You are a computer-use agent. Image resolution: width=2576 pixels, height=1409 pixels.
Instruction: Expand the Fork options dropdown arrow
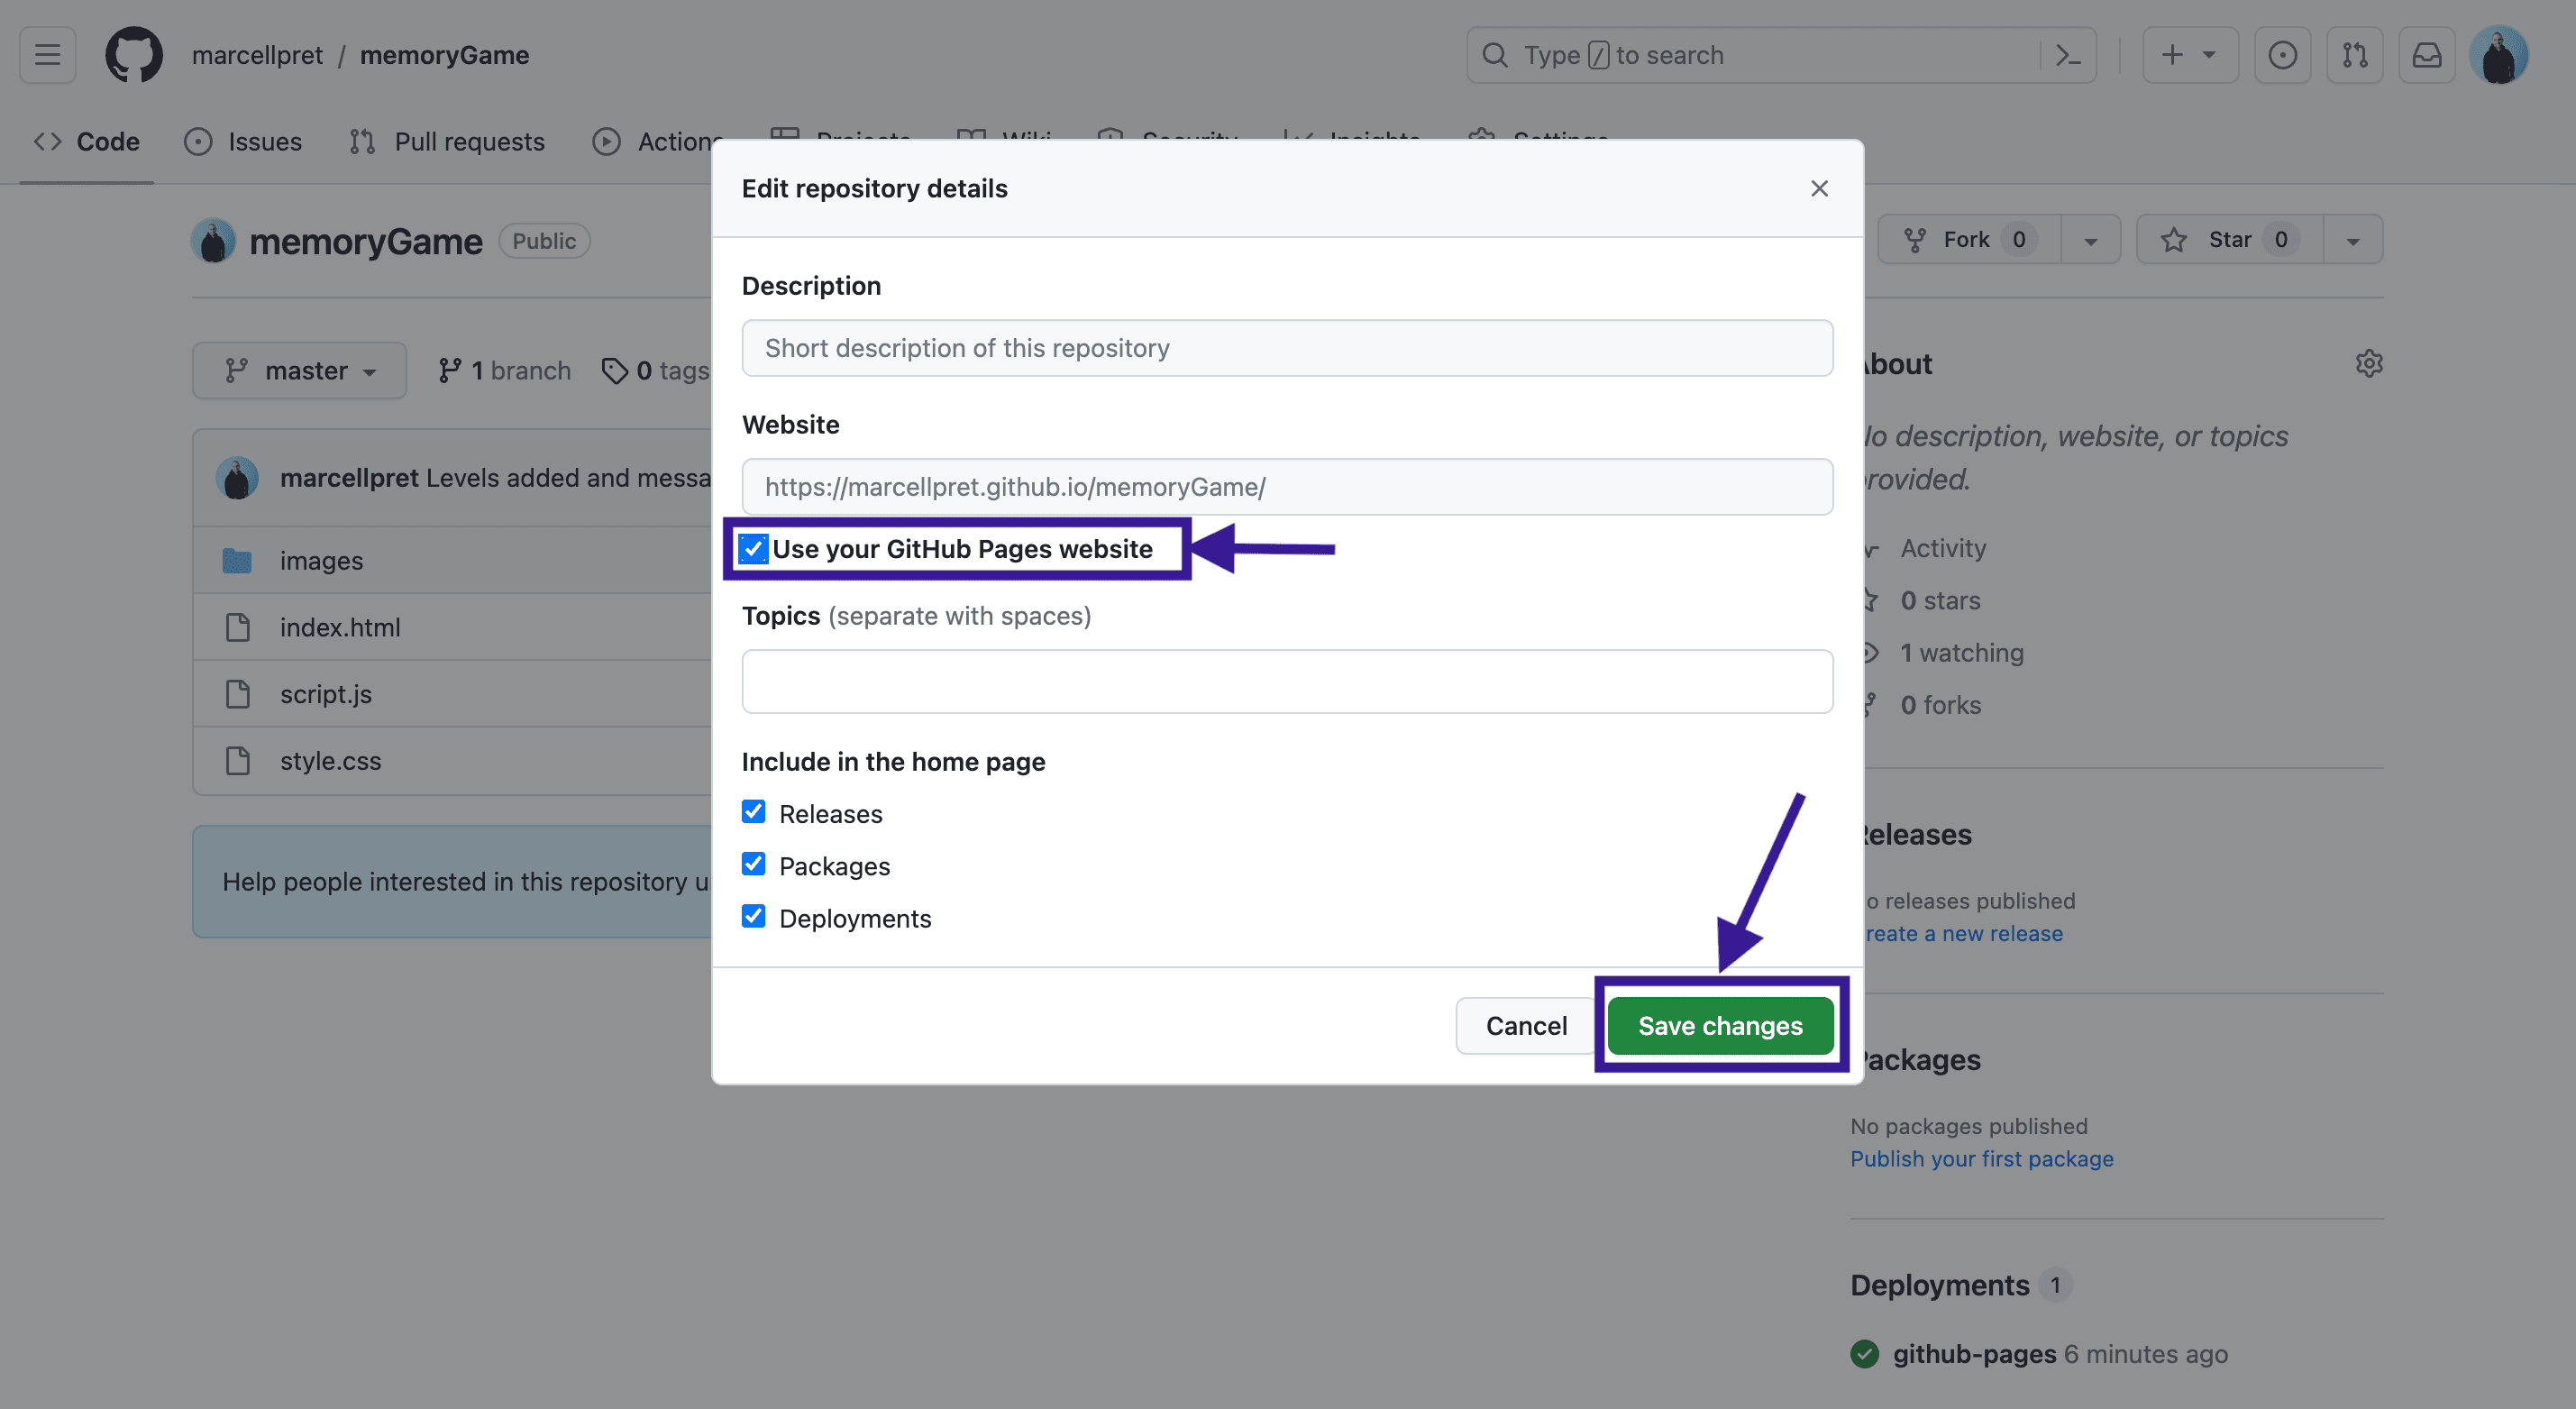pos(2090,240)
